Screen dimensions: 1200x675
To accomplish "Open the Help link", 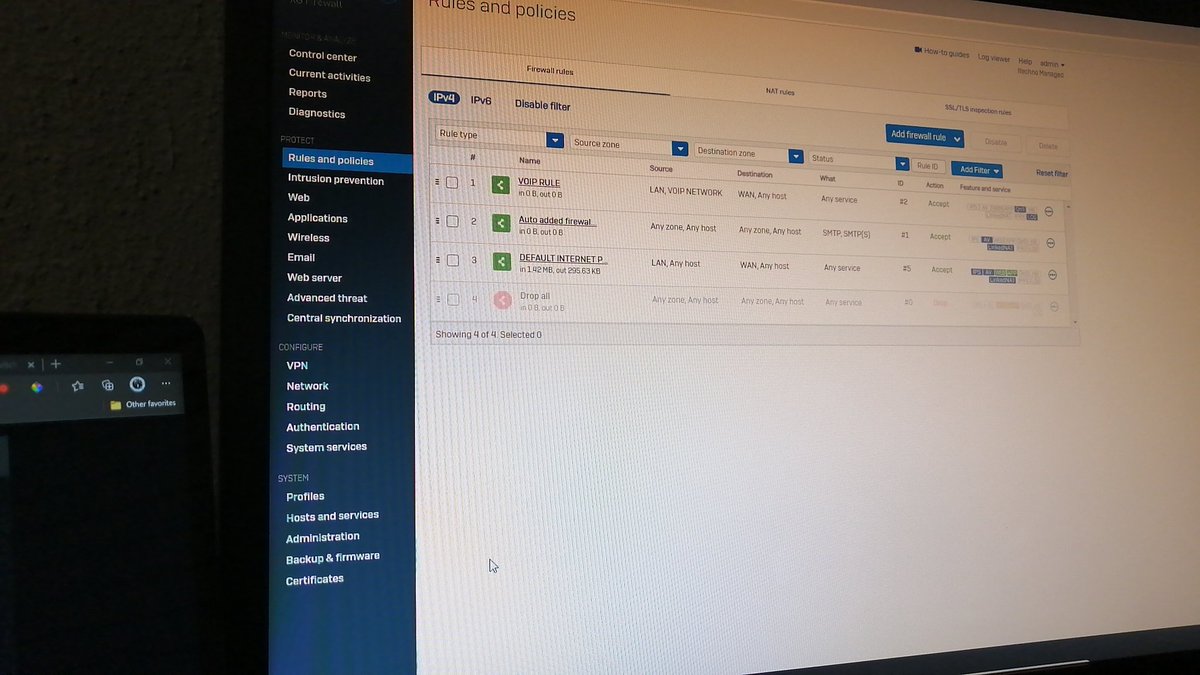I will (1025, 62).
